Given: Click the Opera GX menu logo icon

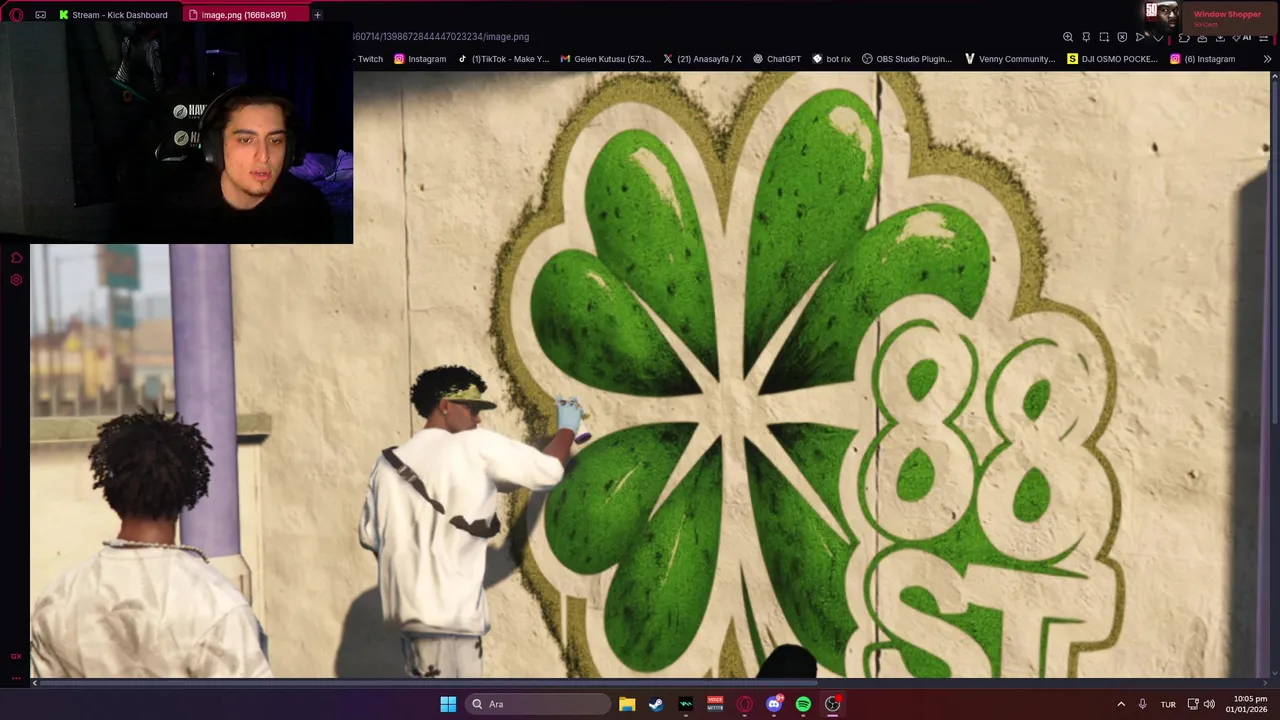Looking at the screenshot, I should click(x=16, y=15).
